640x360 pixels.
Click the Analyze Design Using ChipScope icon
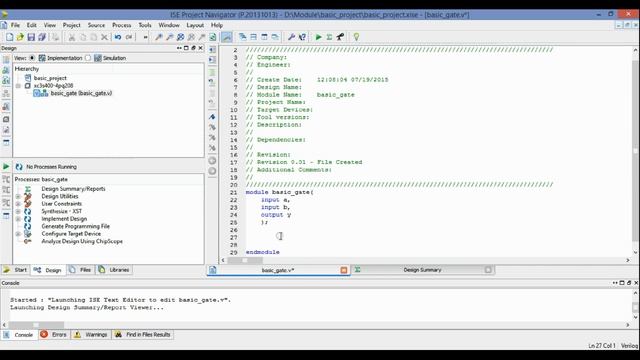(27, 241)
